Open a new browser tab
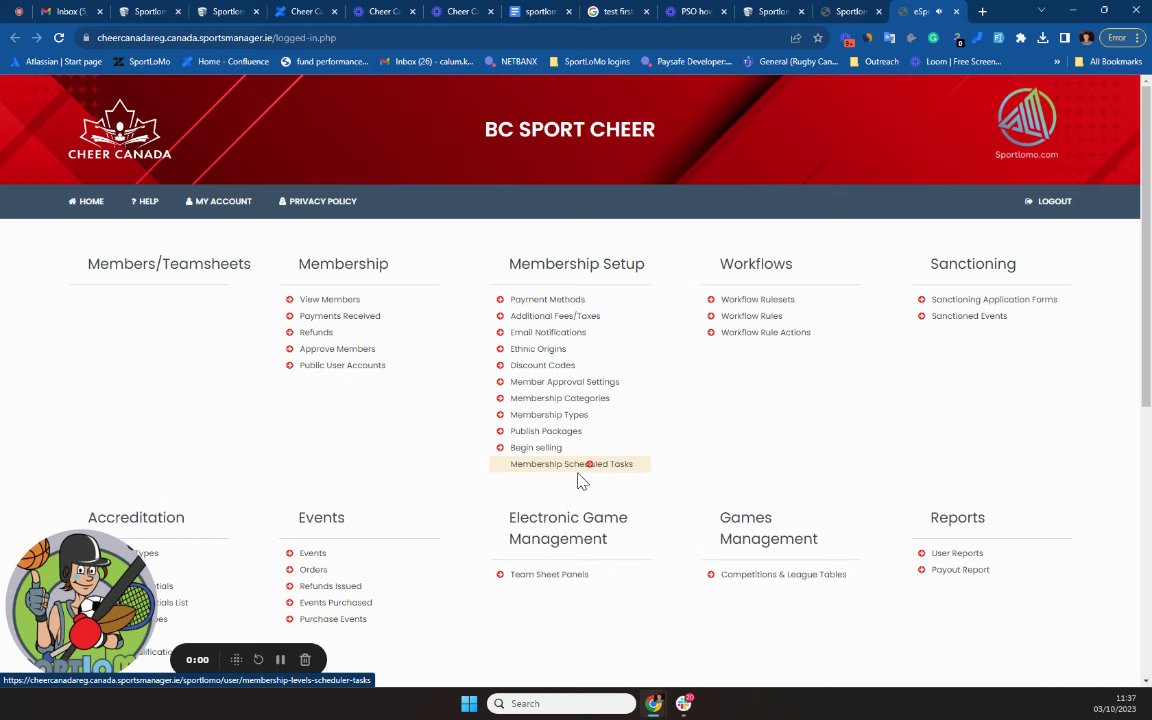The height and width of the screenshot is (720, 1152). [x=982, y=11]
